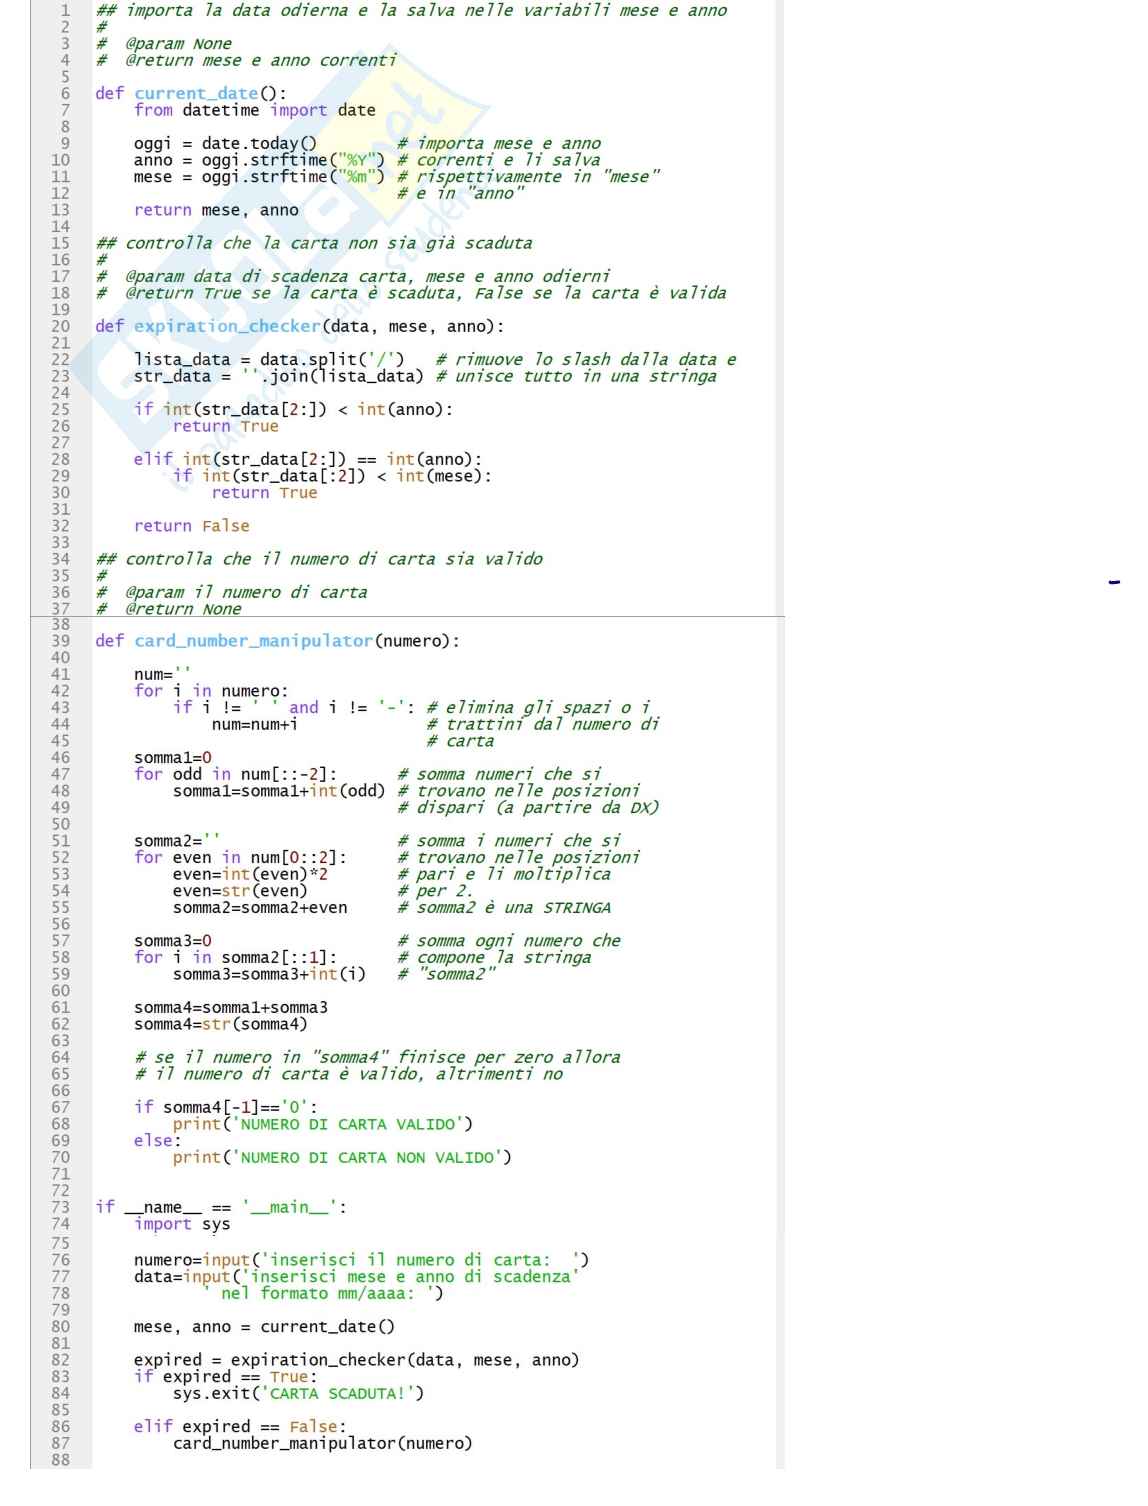The height and width of the screenshot is (1506, 1148).
Task: Click expiration_checker in its def line
Action: [x=227, y=326]
